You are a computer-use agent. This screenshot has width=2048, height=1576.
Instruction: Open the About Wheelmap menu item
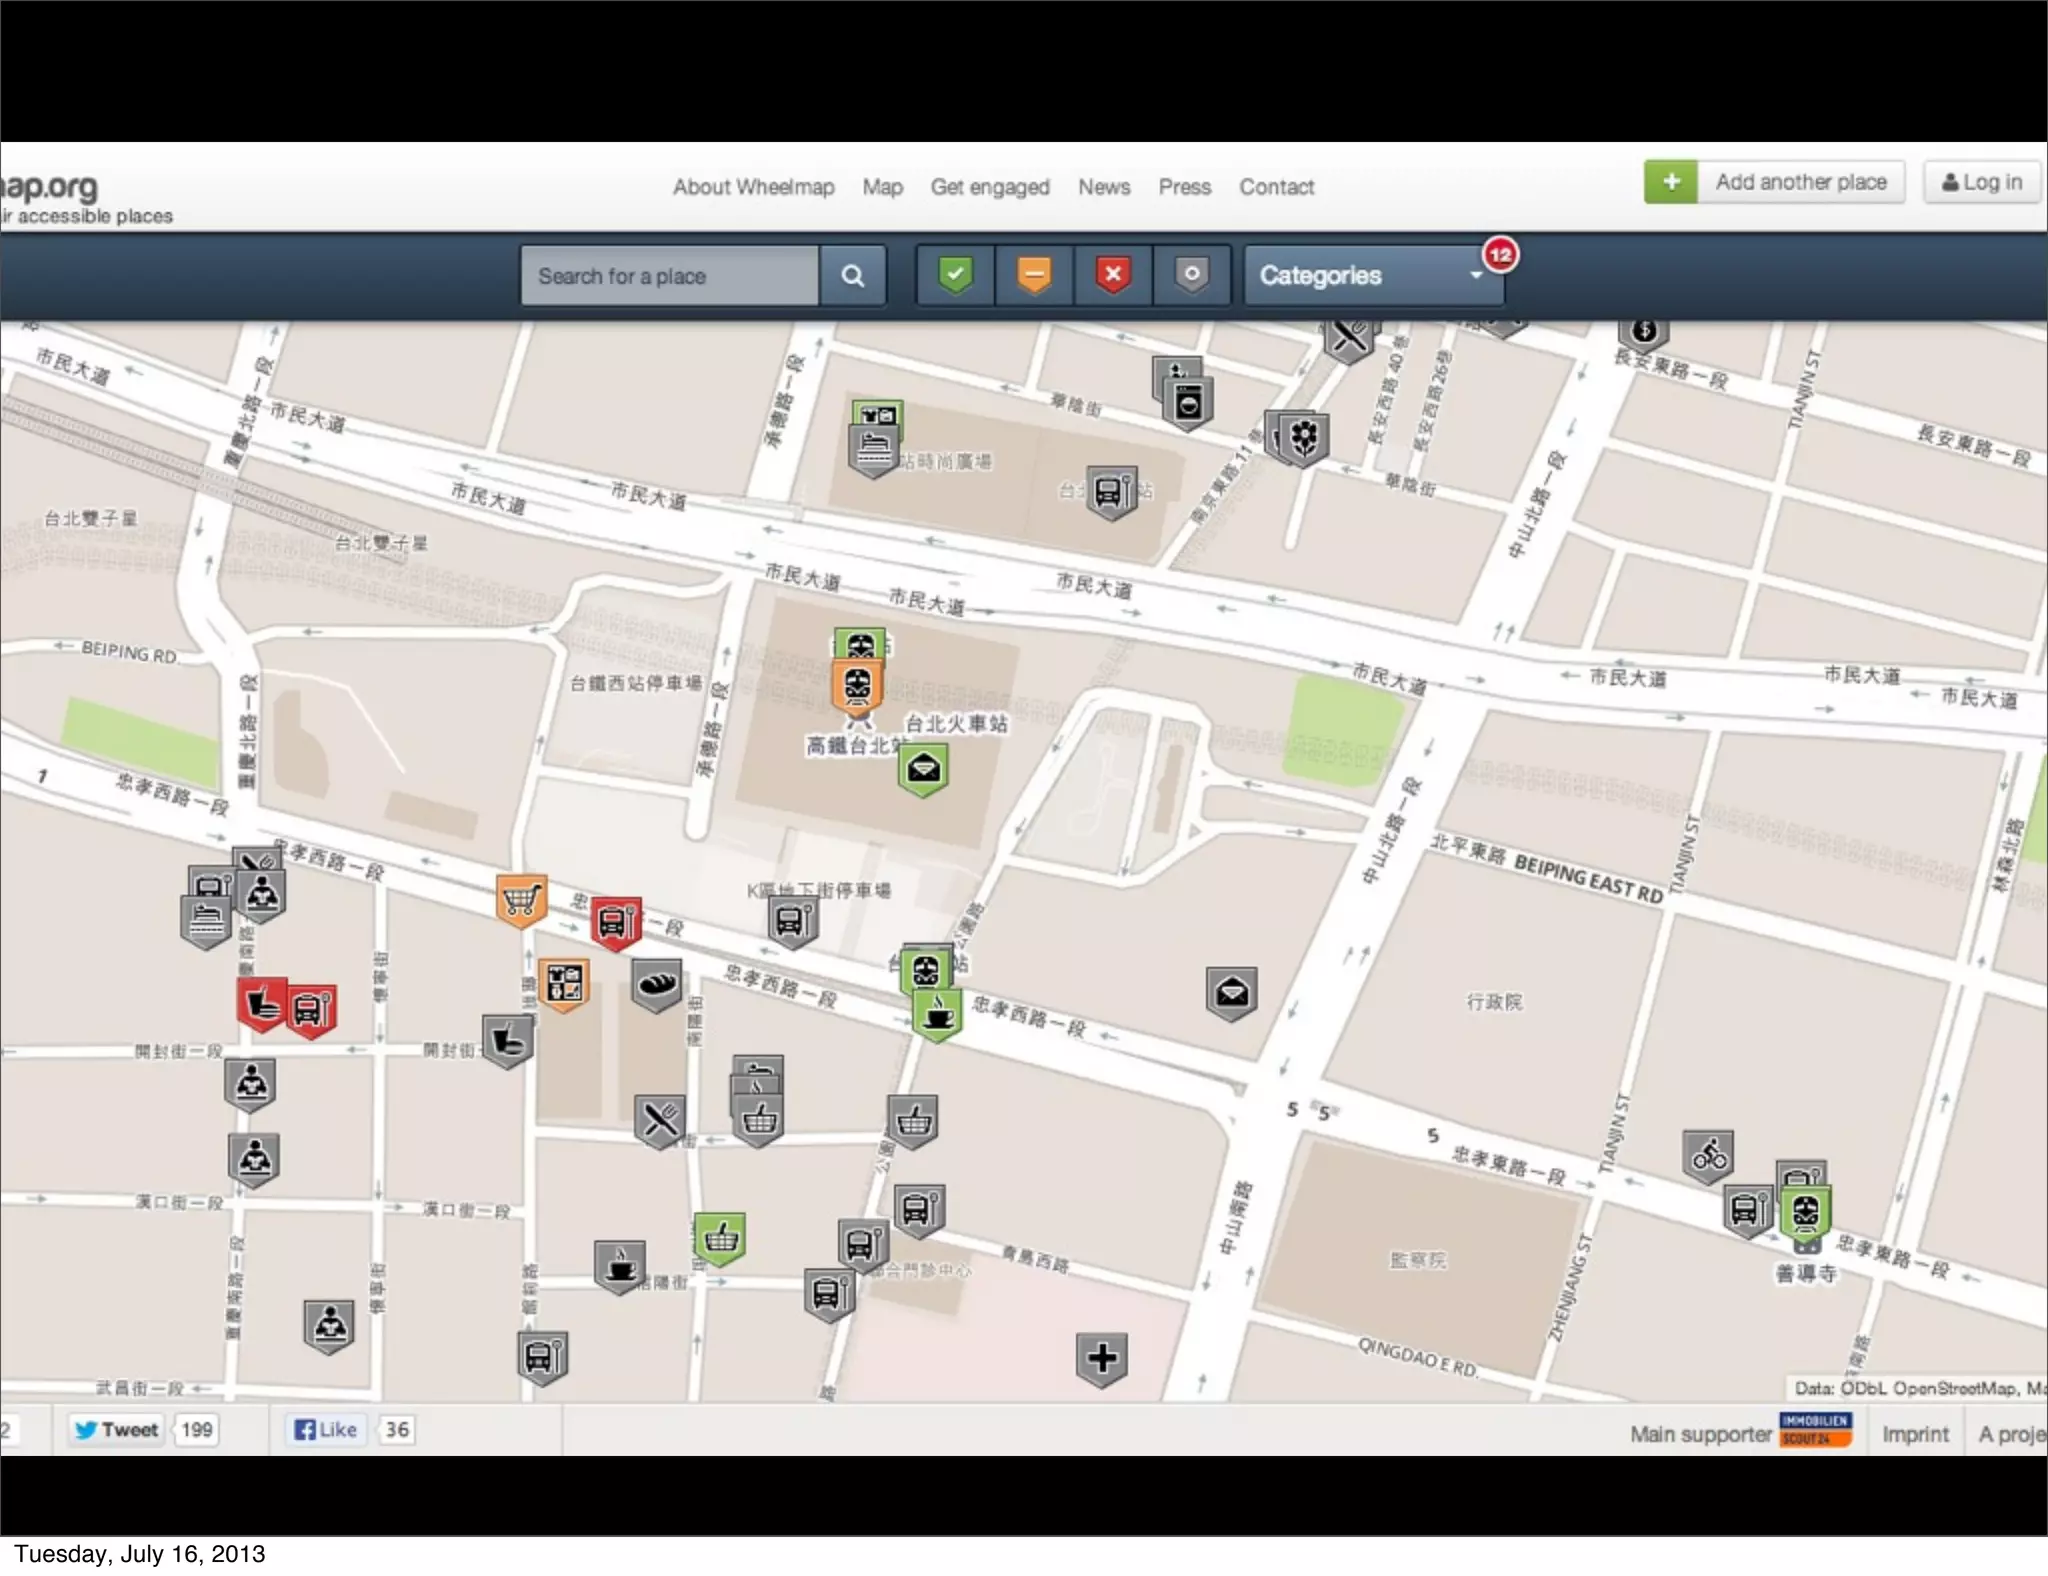[x=753, y=187]
